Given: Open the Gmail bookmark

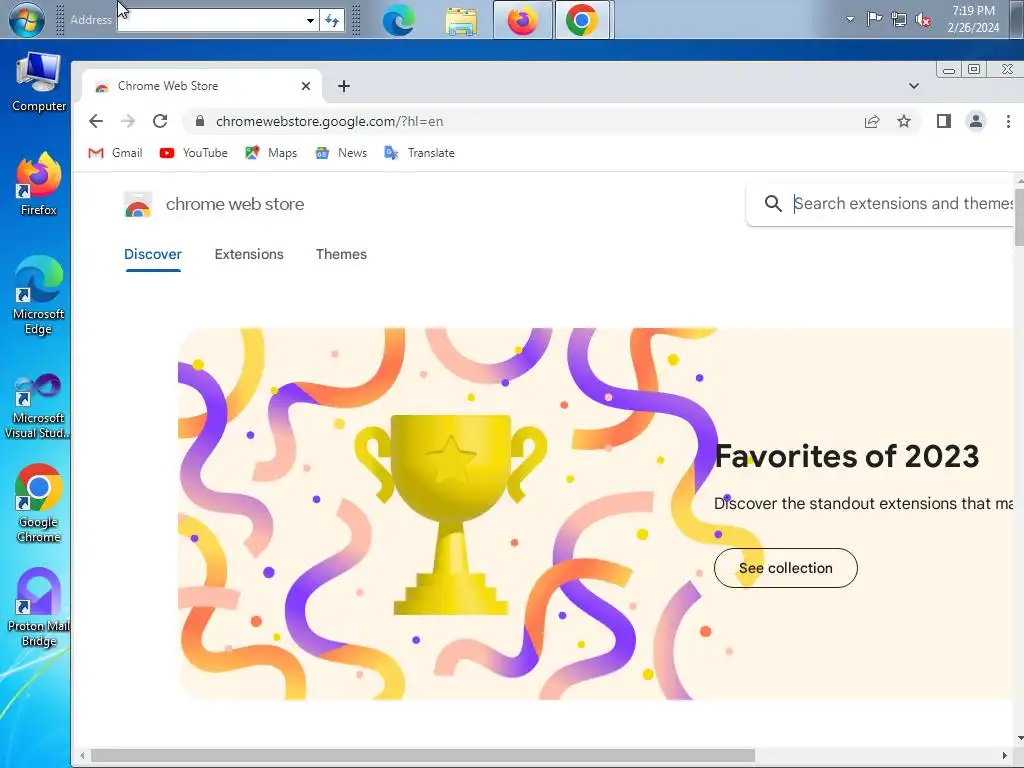Looking at the screenshot, I should coord(115,153).
